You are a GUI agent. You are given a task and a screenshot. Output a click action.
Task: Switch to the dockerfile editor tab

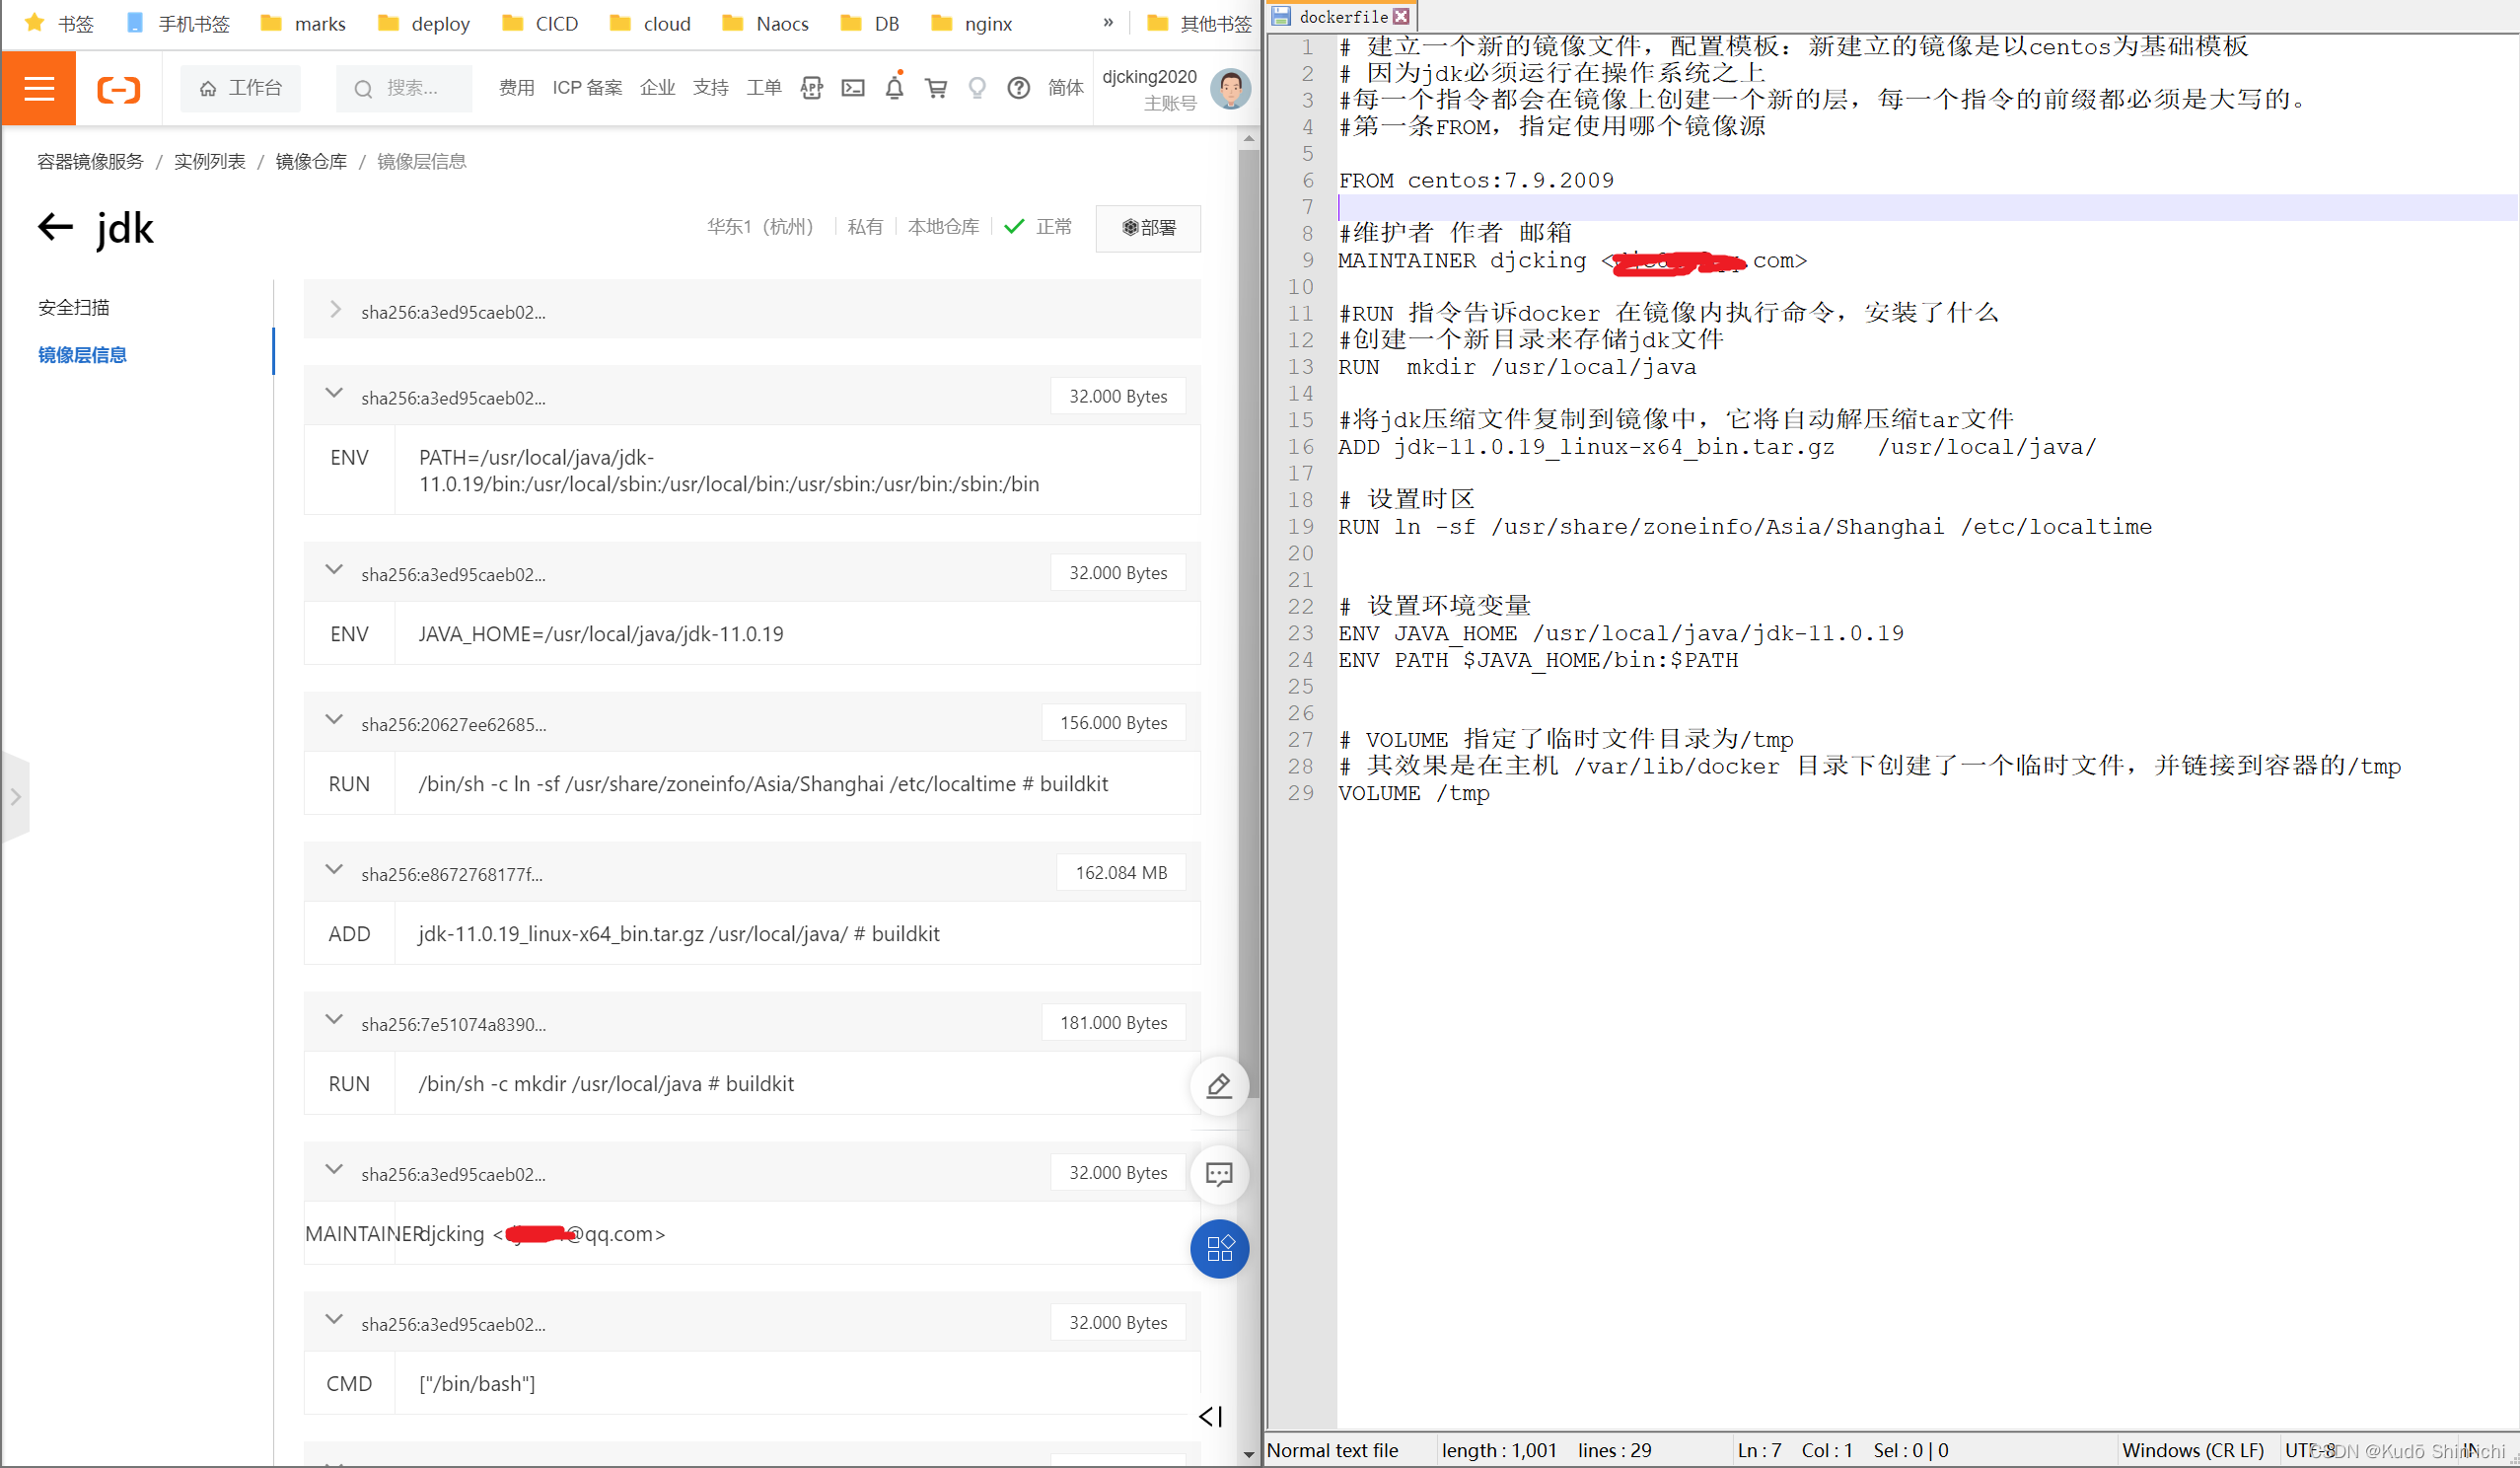click(x=1342, y=16)
